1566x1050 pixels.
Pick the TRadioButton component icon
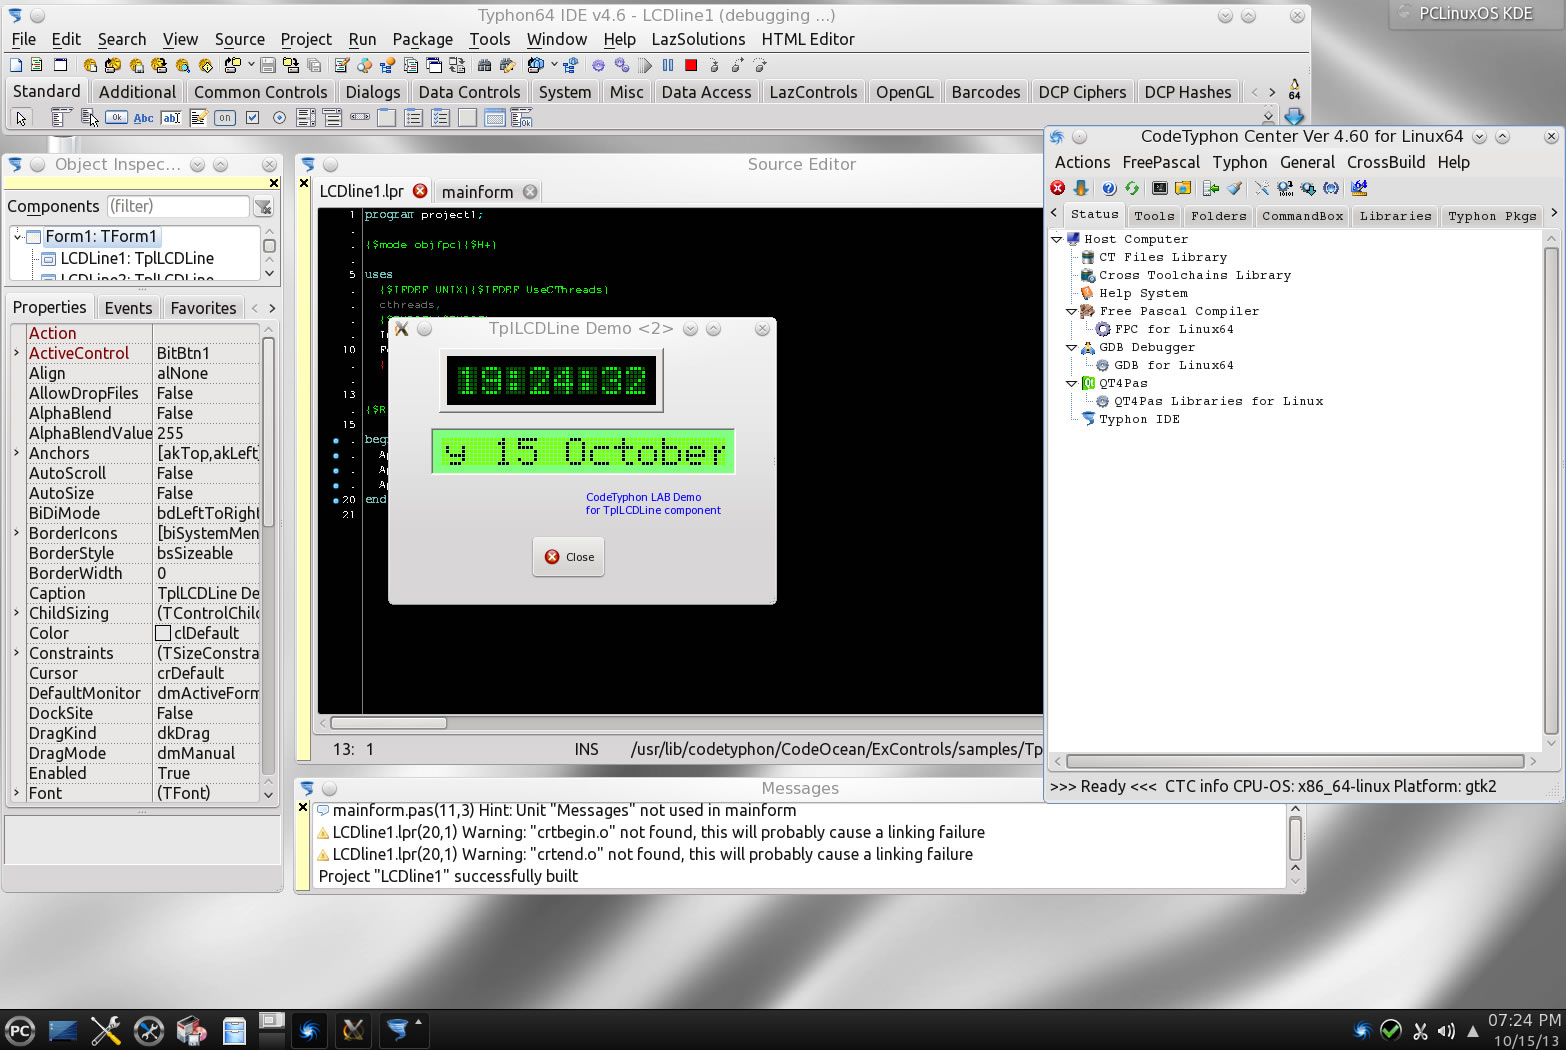click(279, 118)
